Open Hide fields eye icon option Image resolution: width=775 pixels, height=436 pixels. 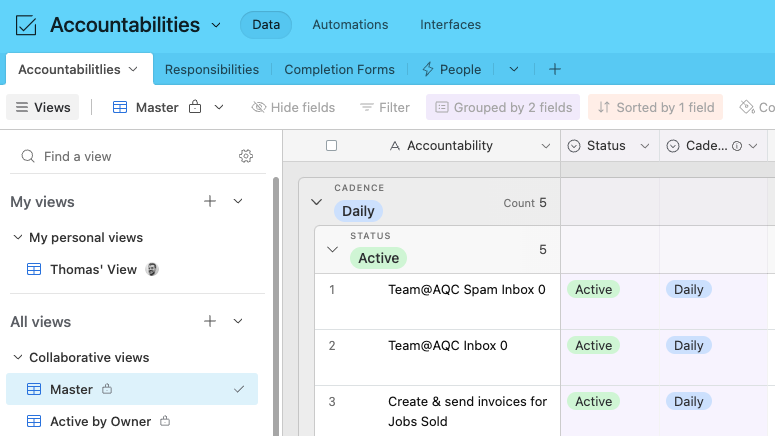pyautogui.click(x=259, y=107)
